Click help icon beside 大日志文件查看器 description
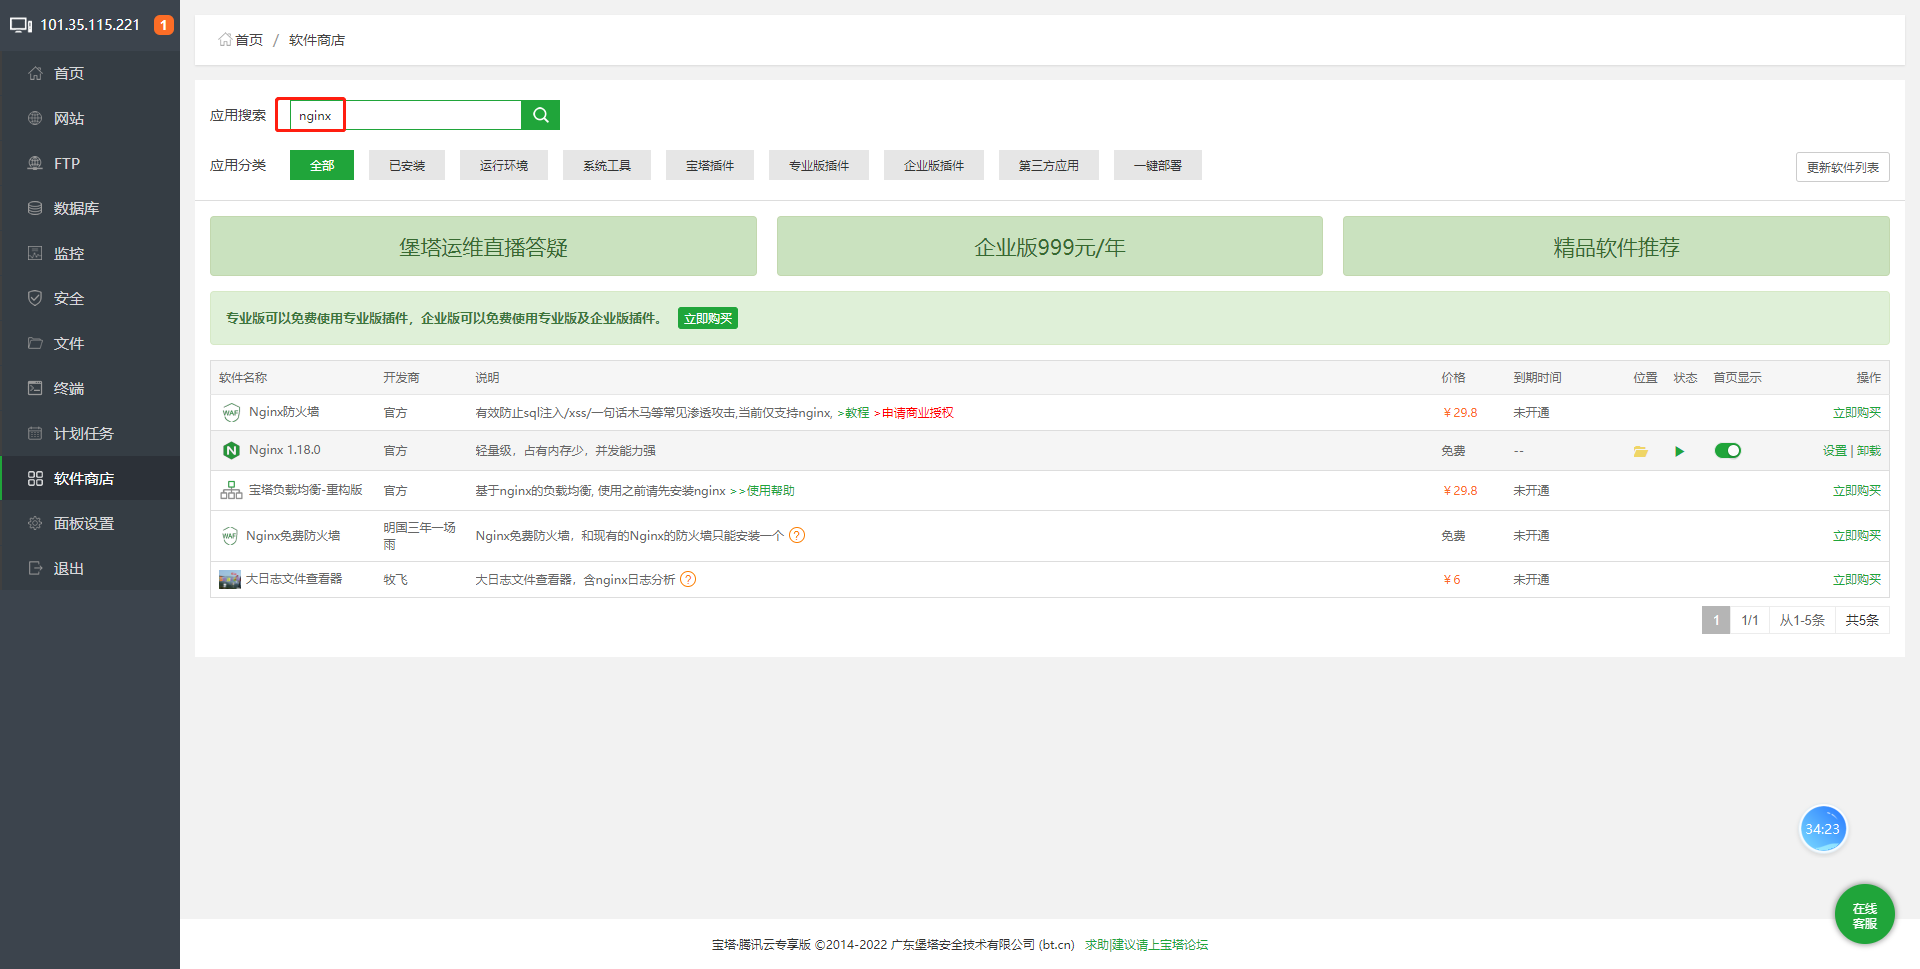 click(x=688, y=579)
